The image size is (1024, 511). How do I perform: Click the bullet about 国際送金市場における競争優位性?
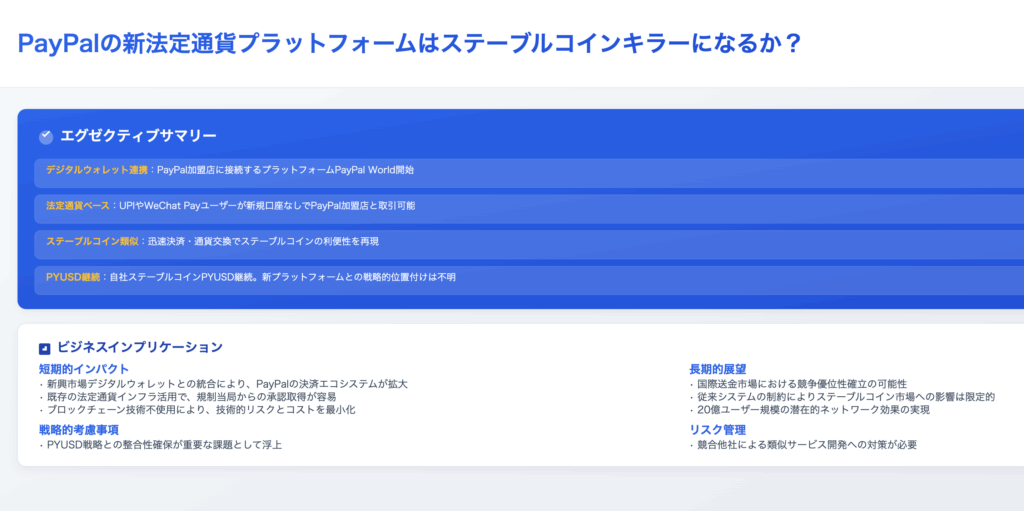tap(798, 384)
